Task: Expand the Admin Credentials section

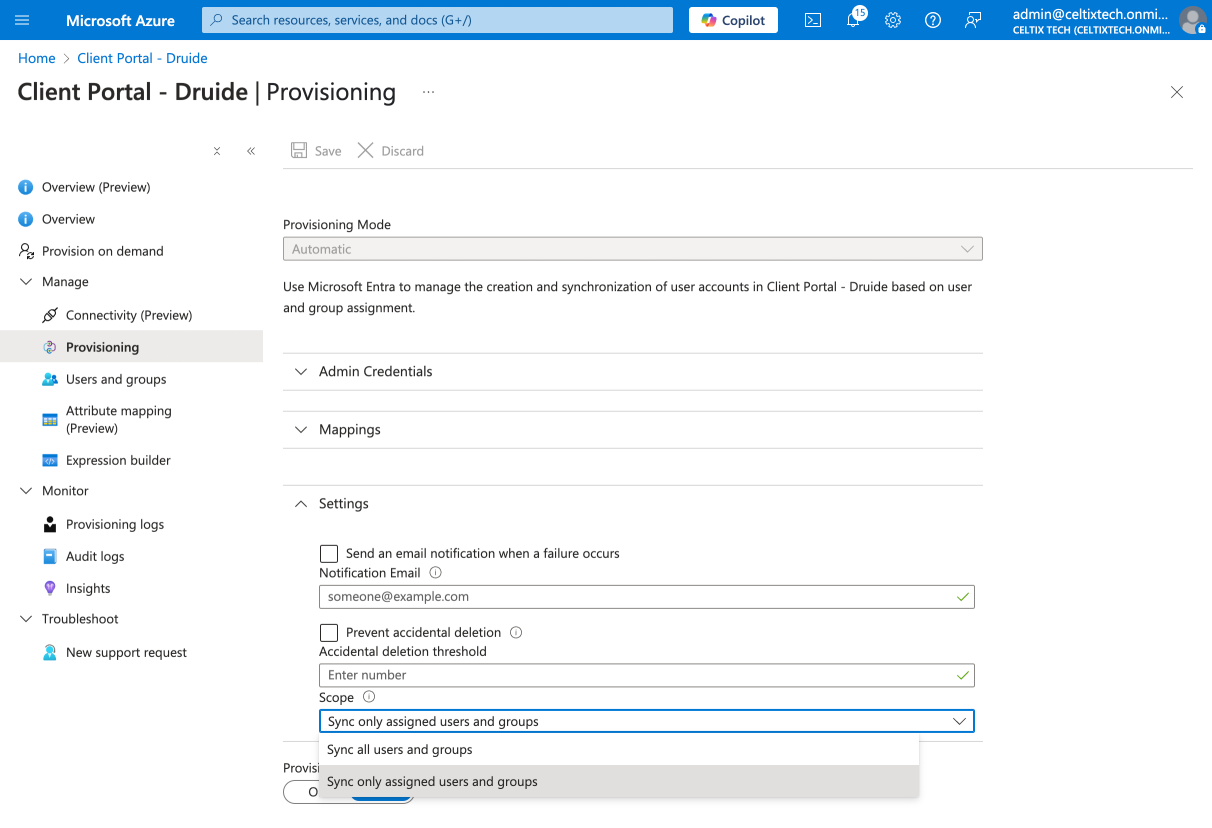Action: (375, 371)
